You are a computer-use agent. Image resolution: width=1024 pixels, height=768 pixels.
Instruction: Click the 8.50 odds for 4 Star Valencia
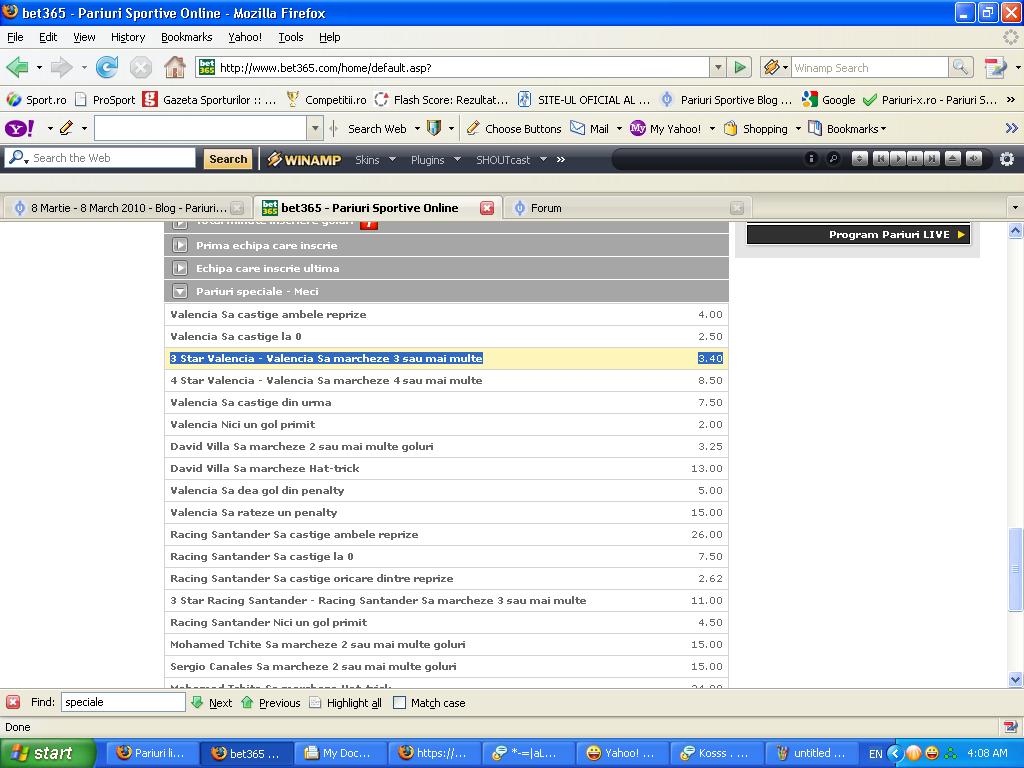point(710,380)
